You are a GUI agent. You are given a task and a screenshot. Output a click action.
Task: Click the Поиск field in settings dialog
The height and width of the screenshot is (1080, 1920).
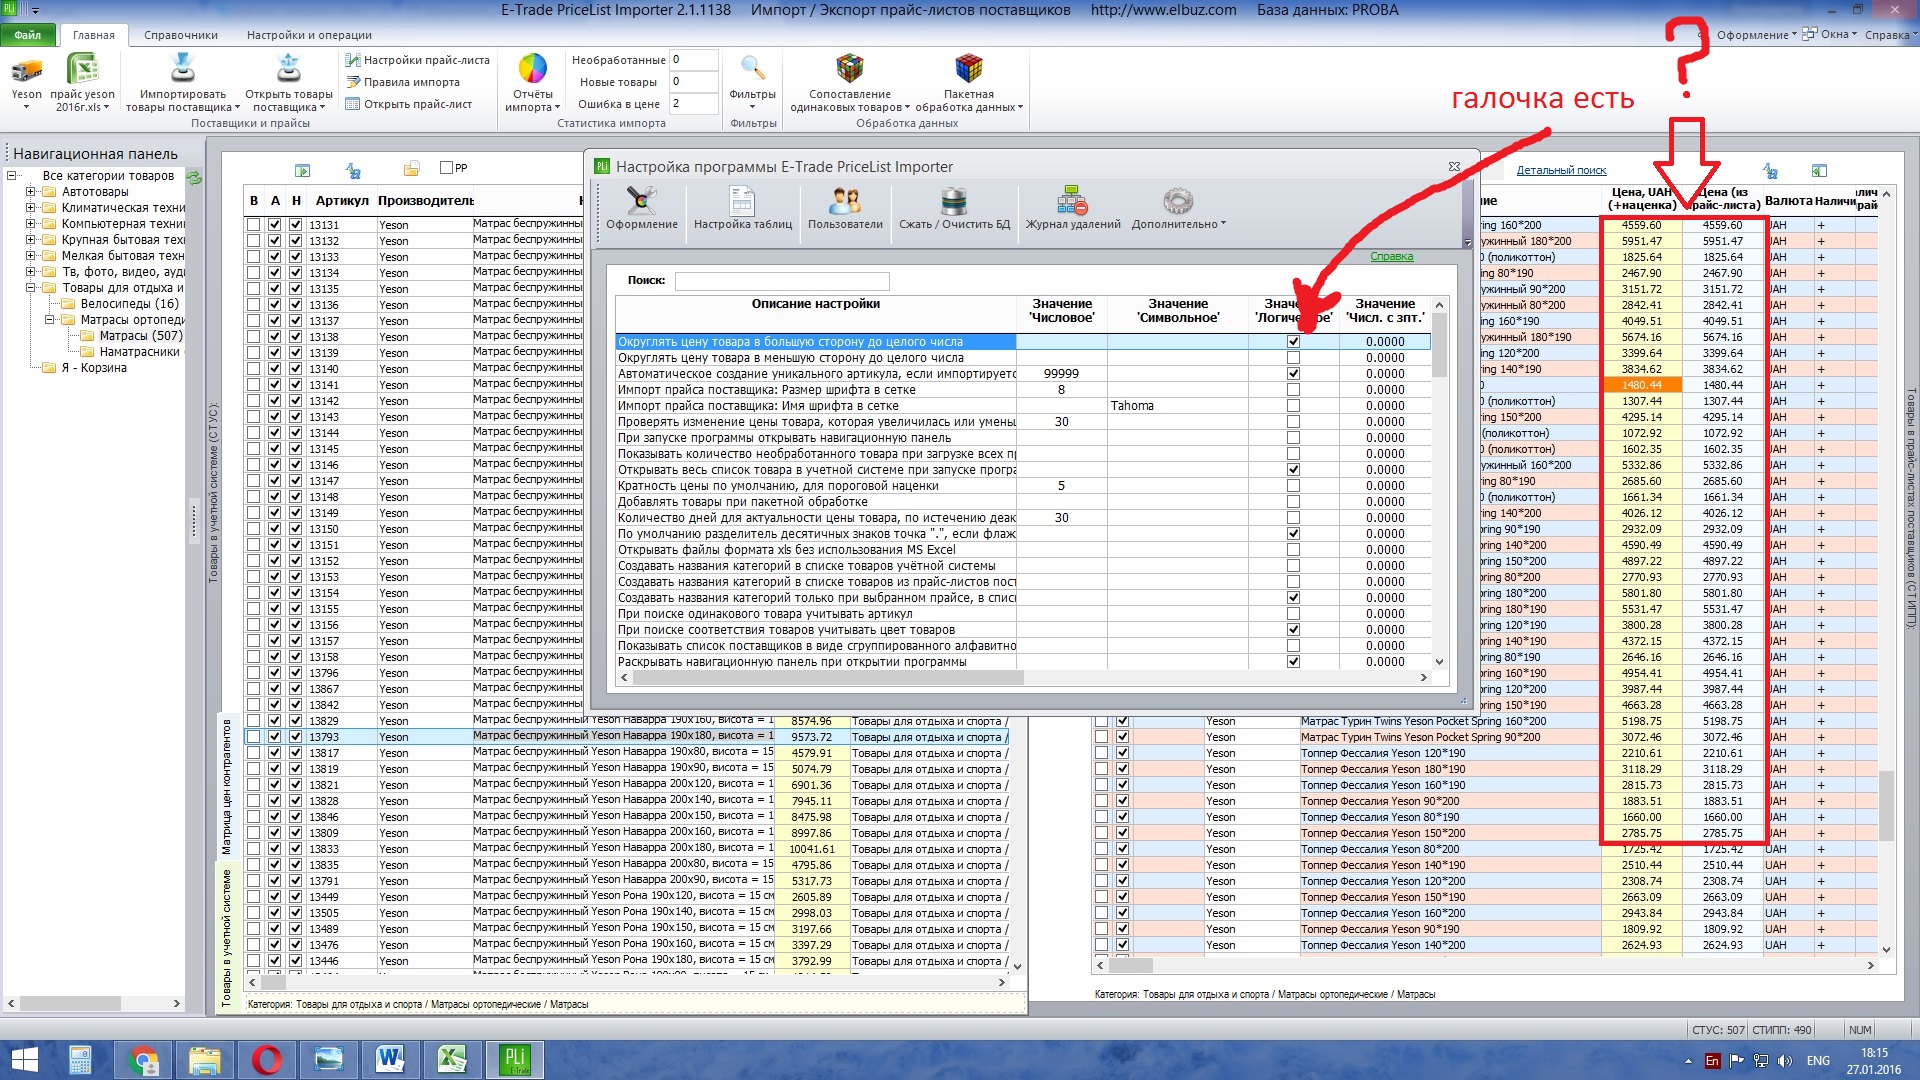click(782, 281)
